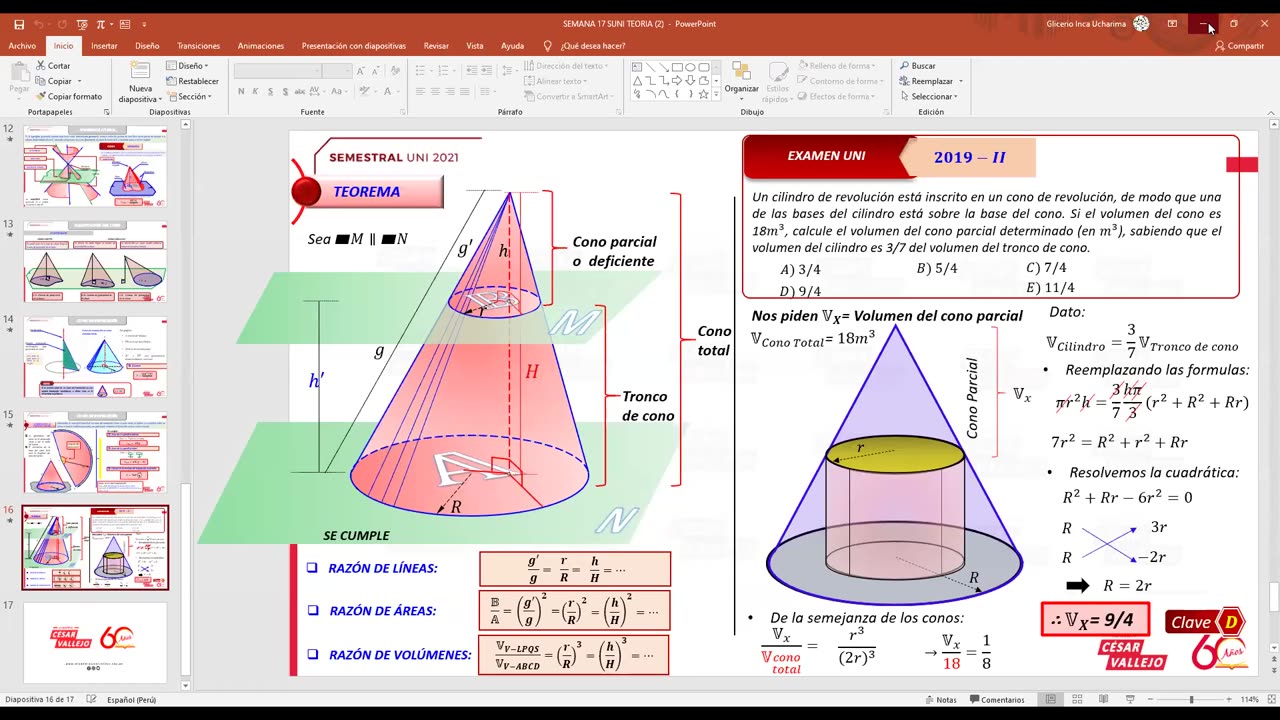Save the presentation from Quick Access Toolbar
This screenshot has height=720, width=1280.
(19, 24)
